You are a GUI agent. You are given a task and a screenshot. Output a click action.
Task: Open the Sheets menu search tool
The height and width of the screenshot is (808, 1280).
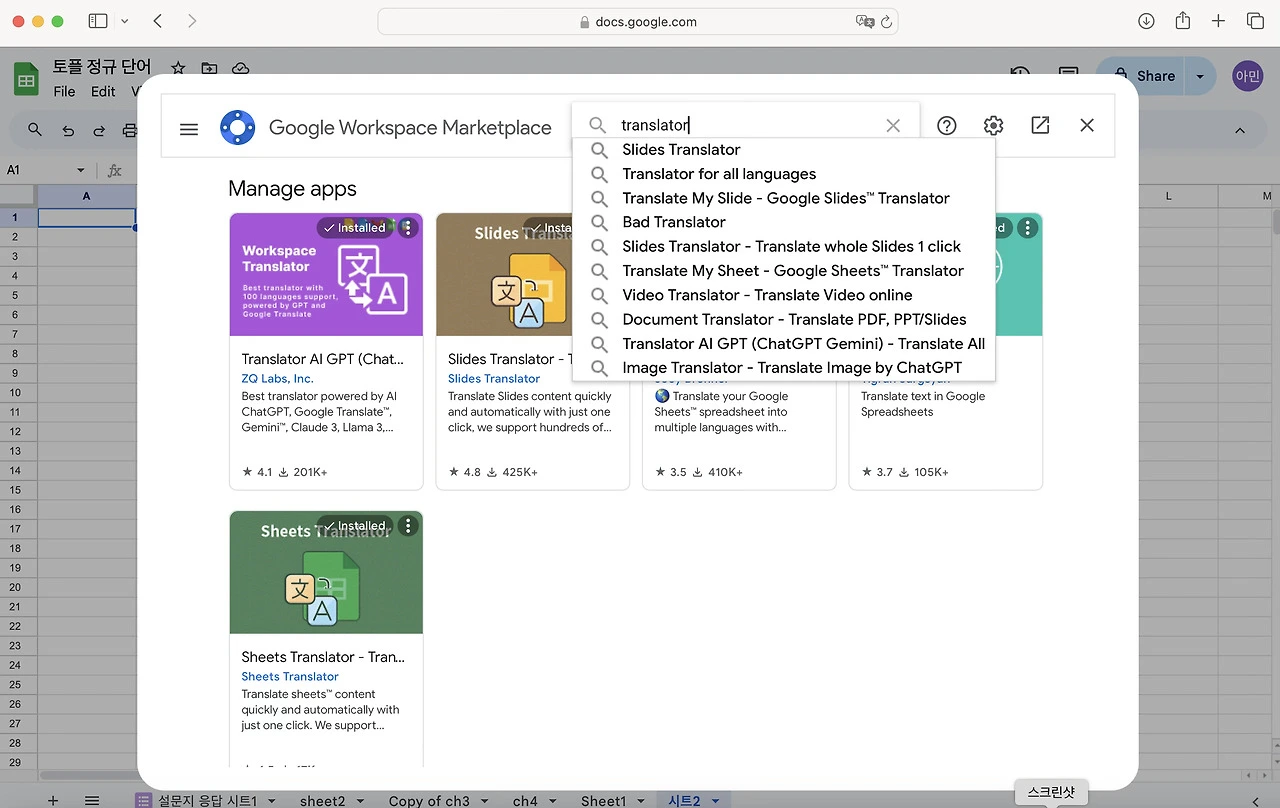coord(35,130)
